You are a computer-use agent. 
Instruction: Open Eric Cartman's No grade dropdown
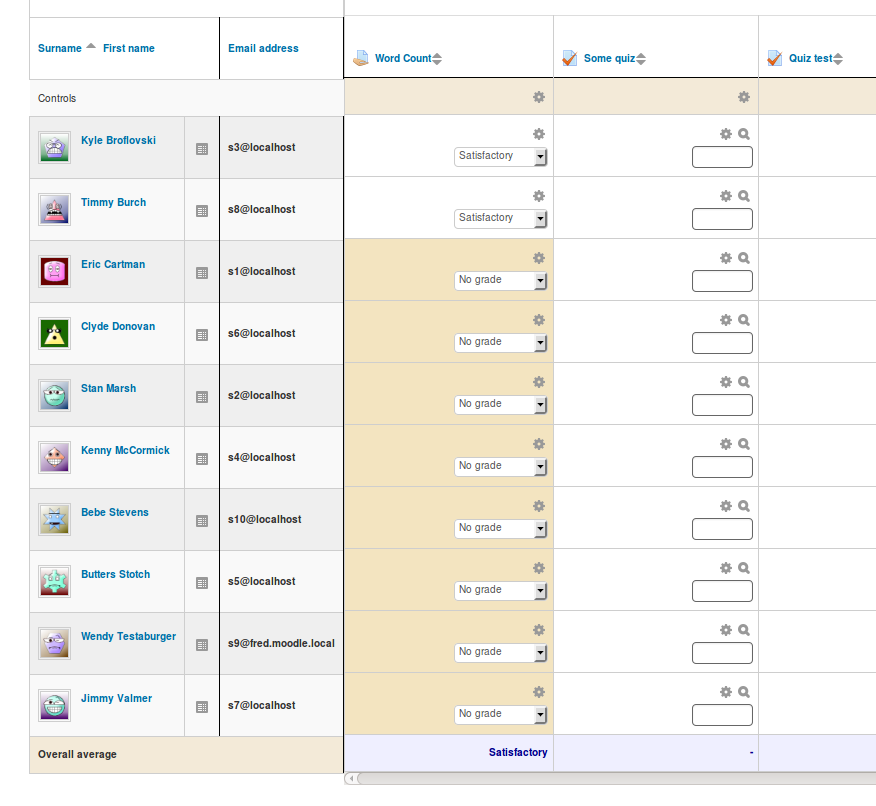tap(501, 280)
